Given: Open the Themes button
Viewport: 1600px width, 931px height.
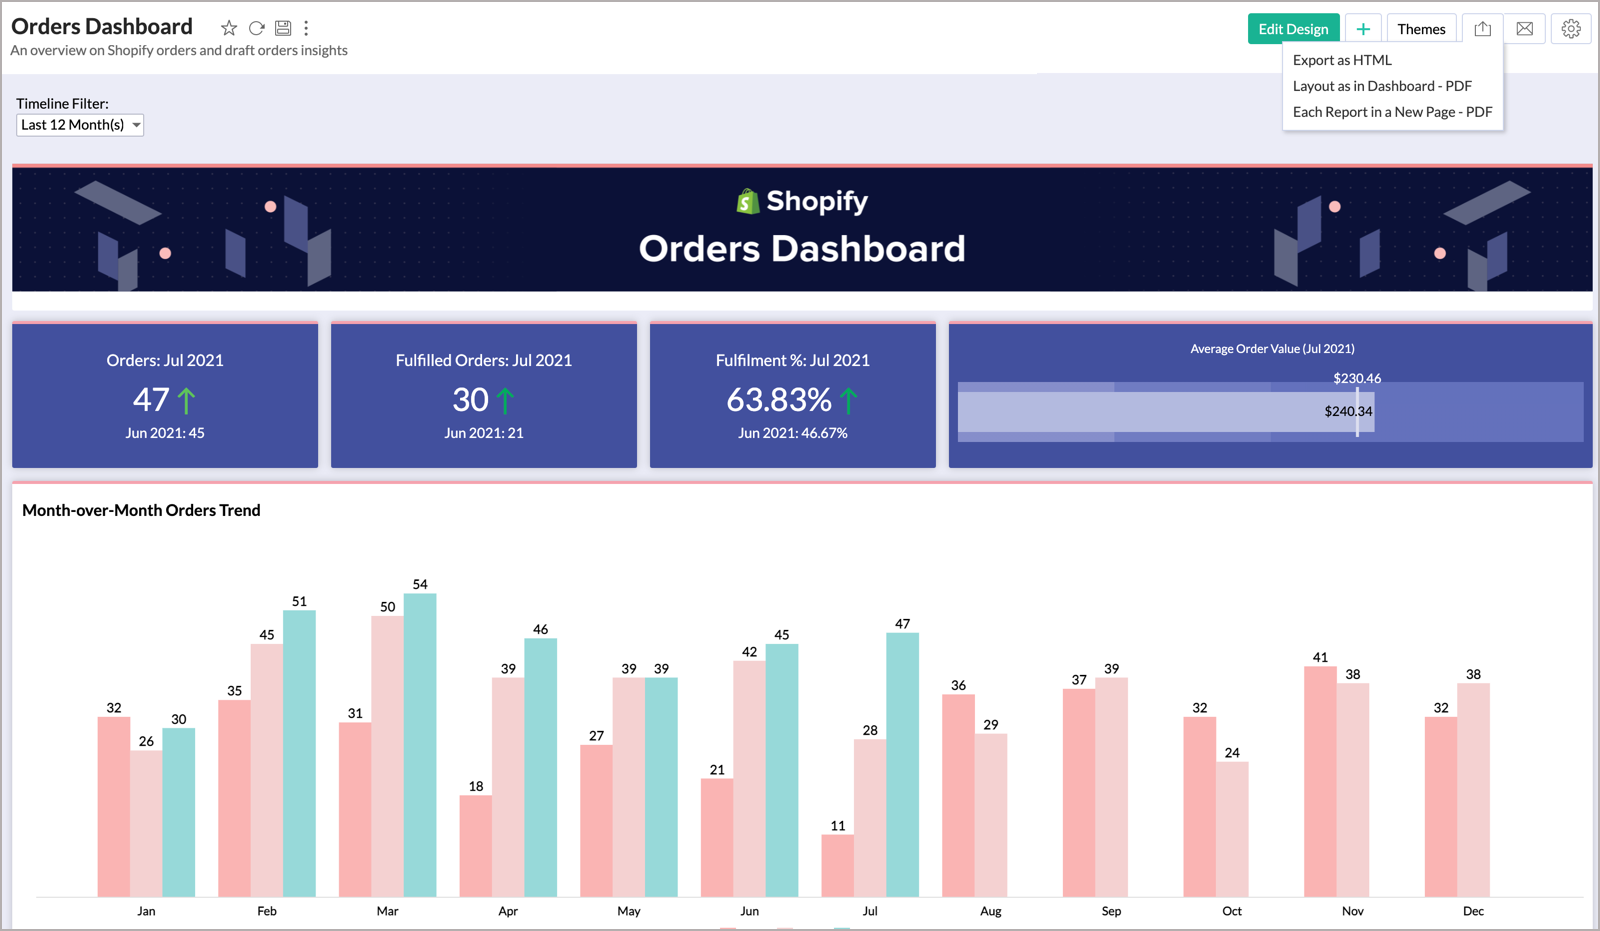Looking at the screenshot, I should [x=1421, y=29].
